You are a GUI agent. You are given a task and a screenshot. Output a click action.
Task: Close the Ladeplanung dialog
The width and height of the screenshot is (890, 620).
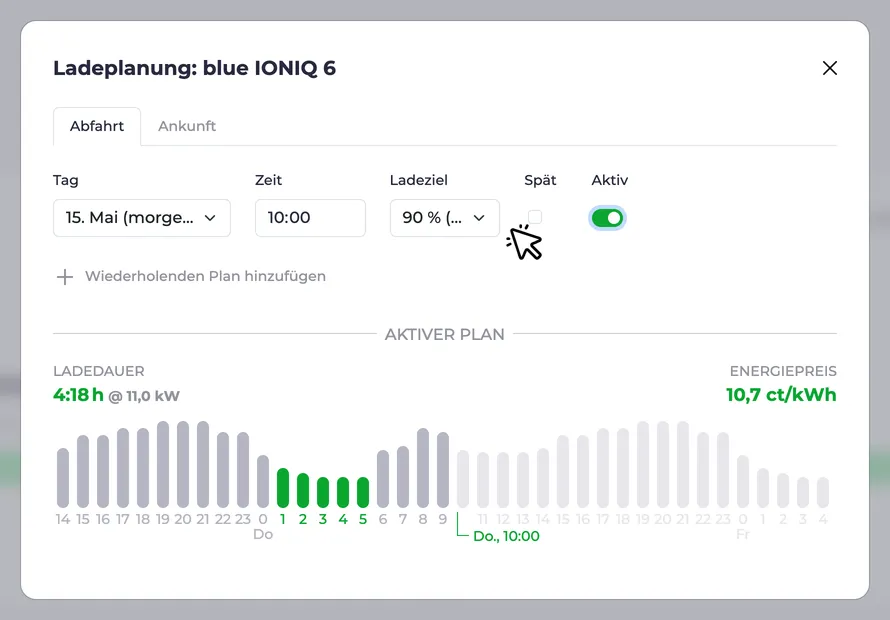[830, 68]
